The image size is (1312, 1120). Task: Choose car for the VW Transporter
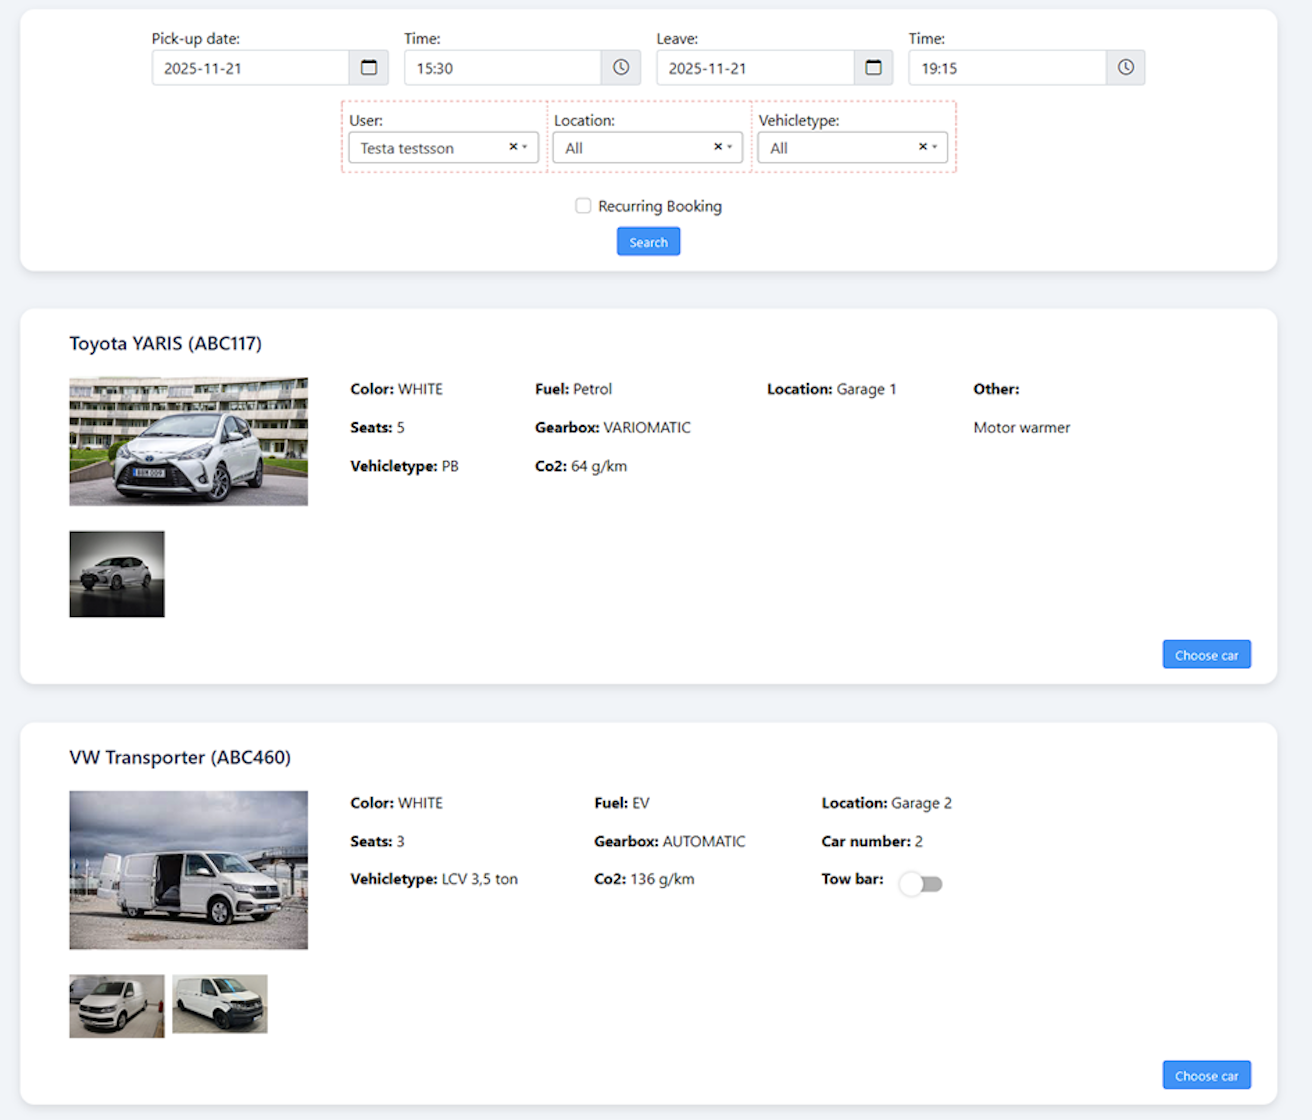1206,1075
